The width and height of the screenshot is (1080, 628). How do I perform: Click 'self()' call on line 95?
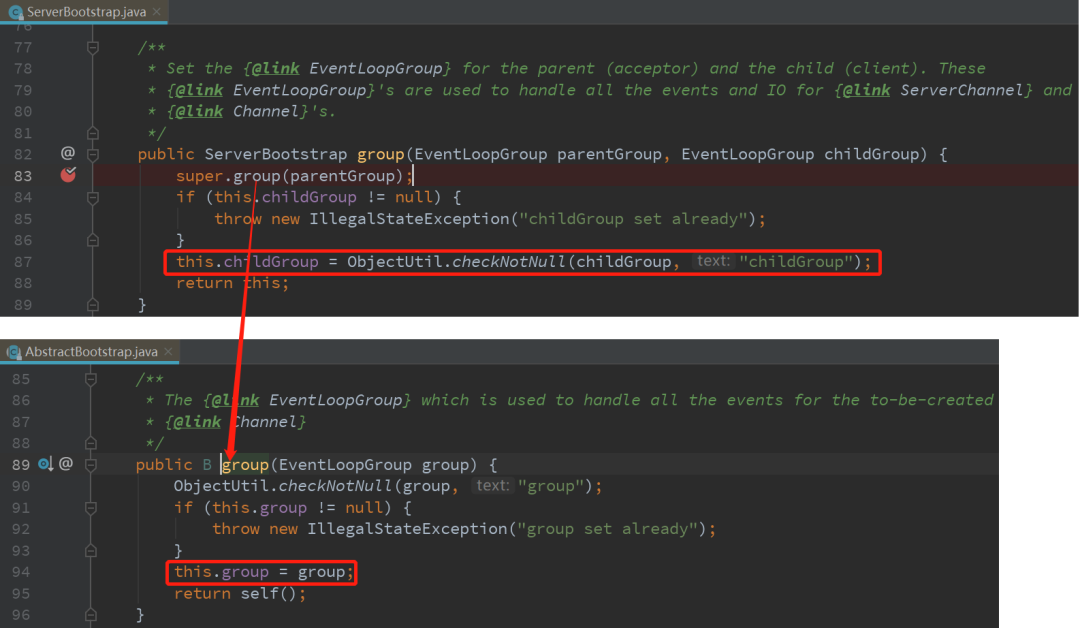point(269,594)
